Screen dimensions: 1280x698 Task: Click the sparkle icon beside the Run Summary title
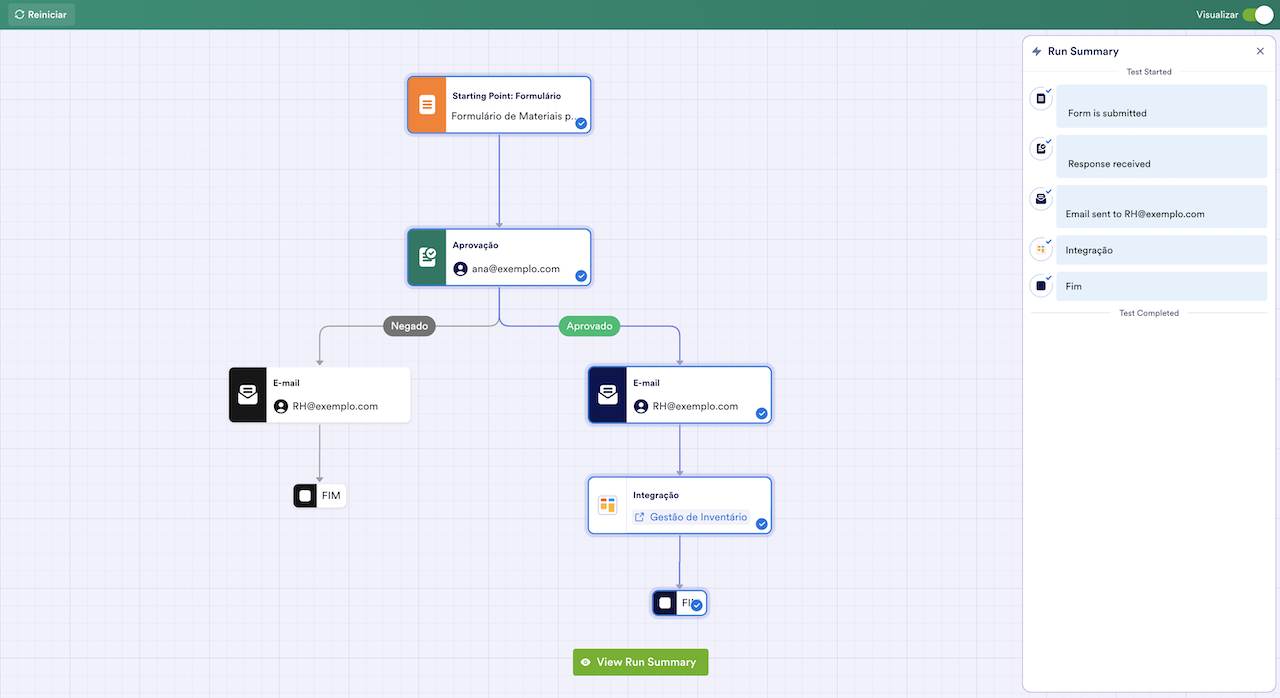click(1035, 51)
